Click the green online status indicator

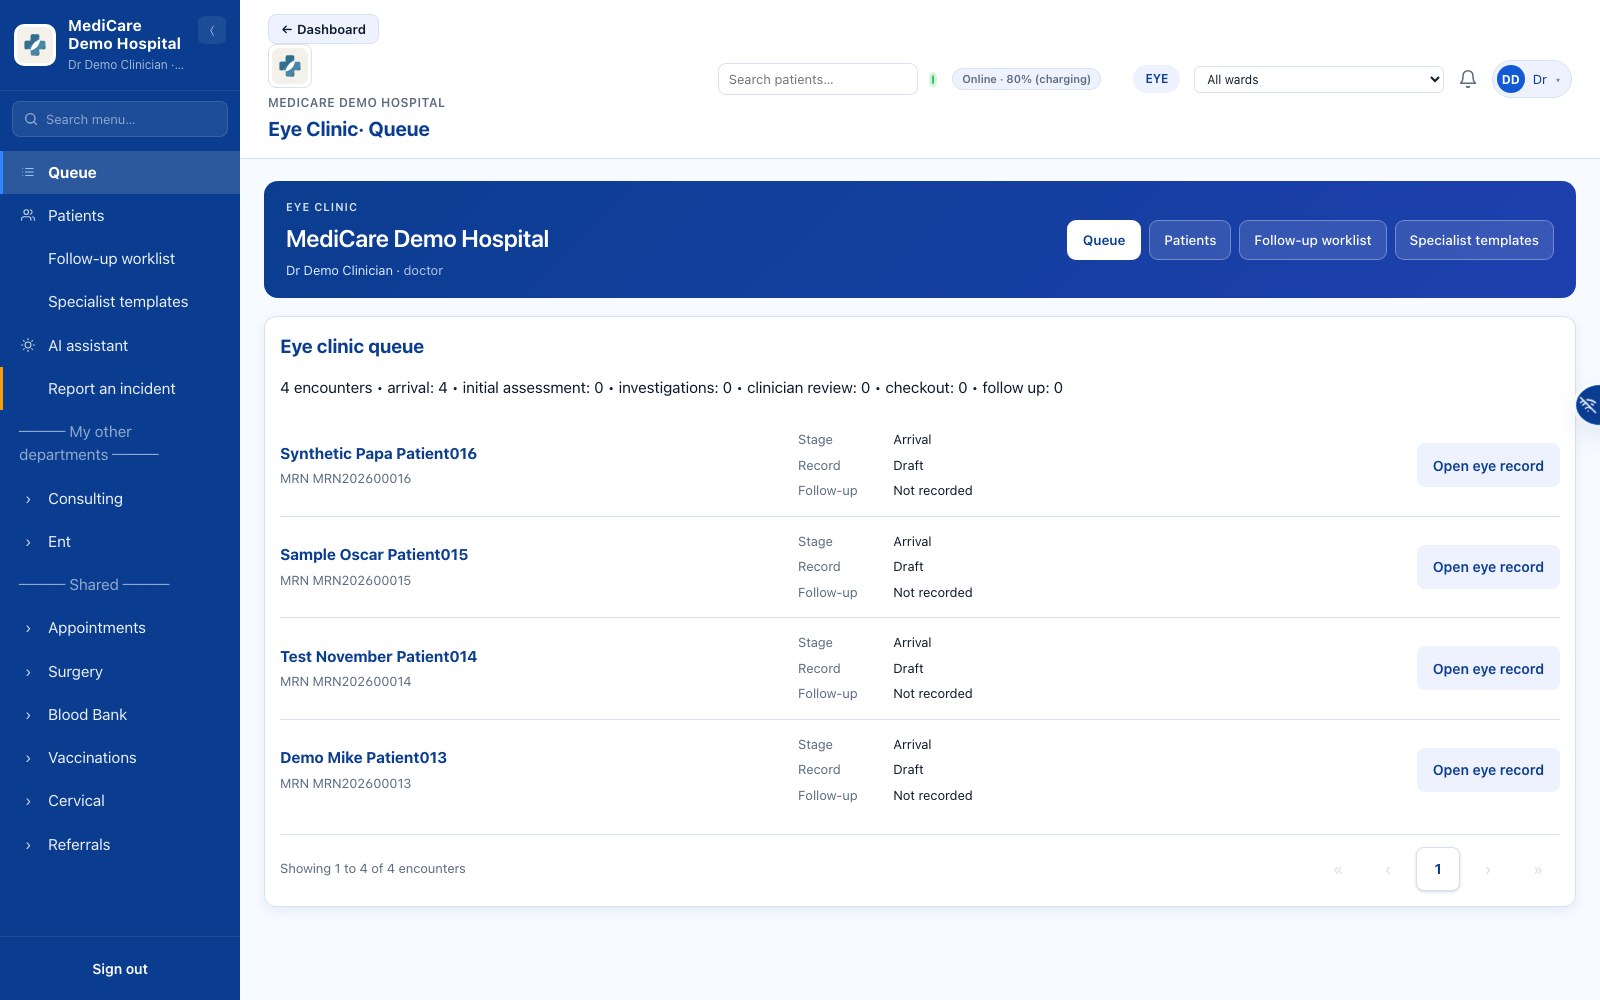[x=933, y=79]
